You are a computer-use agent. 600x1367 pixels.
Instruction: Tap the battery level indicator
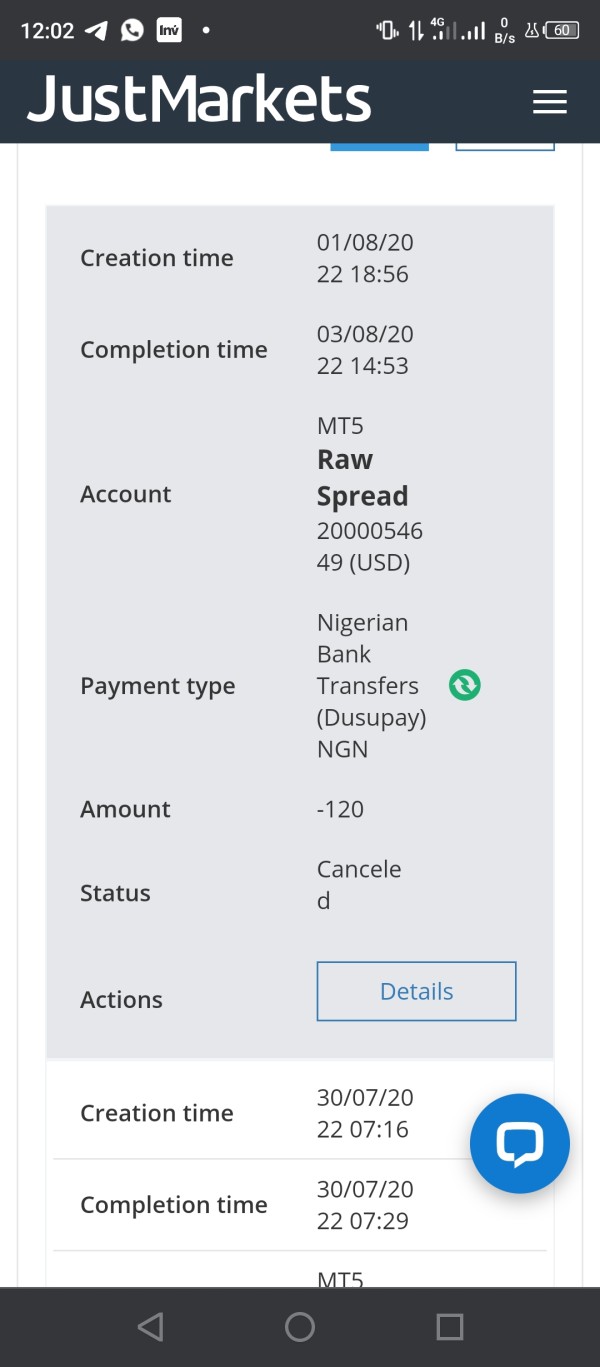562,30
